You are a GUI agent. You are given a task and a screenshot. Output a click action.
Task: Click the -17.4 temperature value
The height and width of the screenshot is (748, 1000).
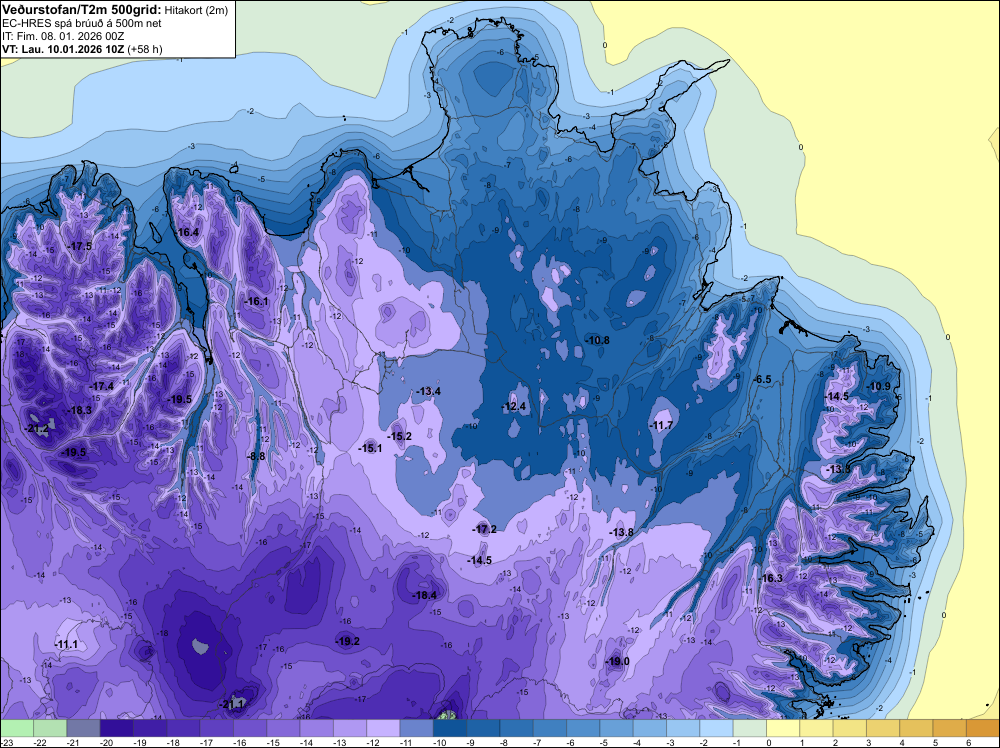(x=101, y=386)
